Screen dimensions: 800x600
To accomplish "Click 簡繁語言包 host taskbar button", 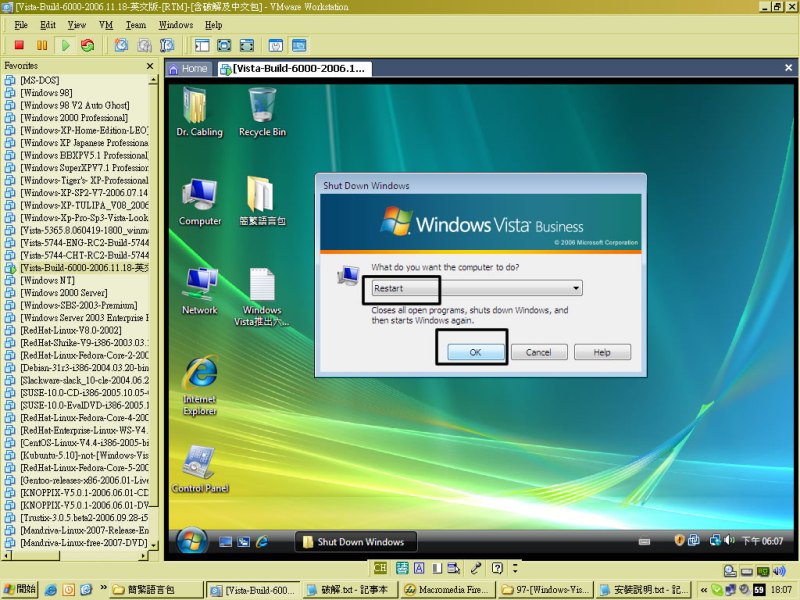I will tap(156, 590).
